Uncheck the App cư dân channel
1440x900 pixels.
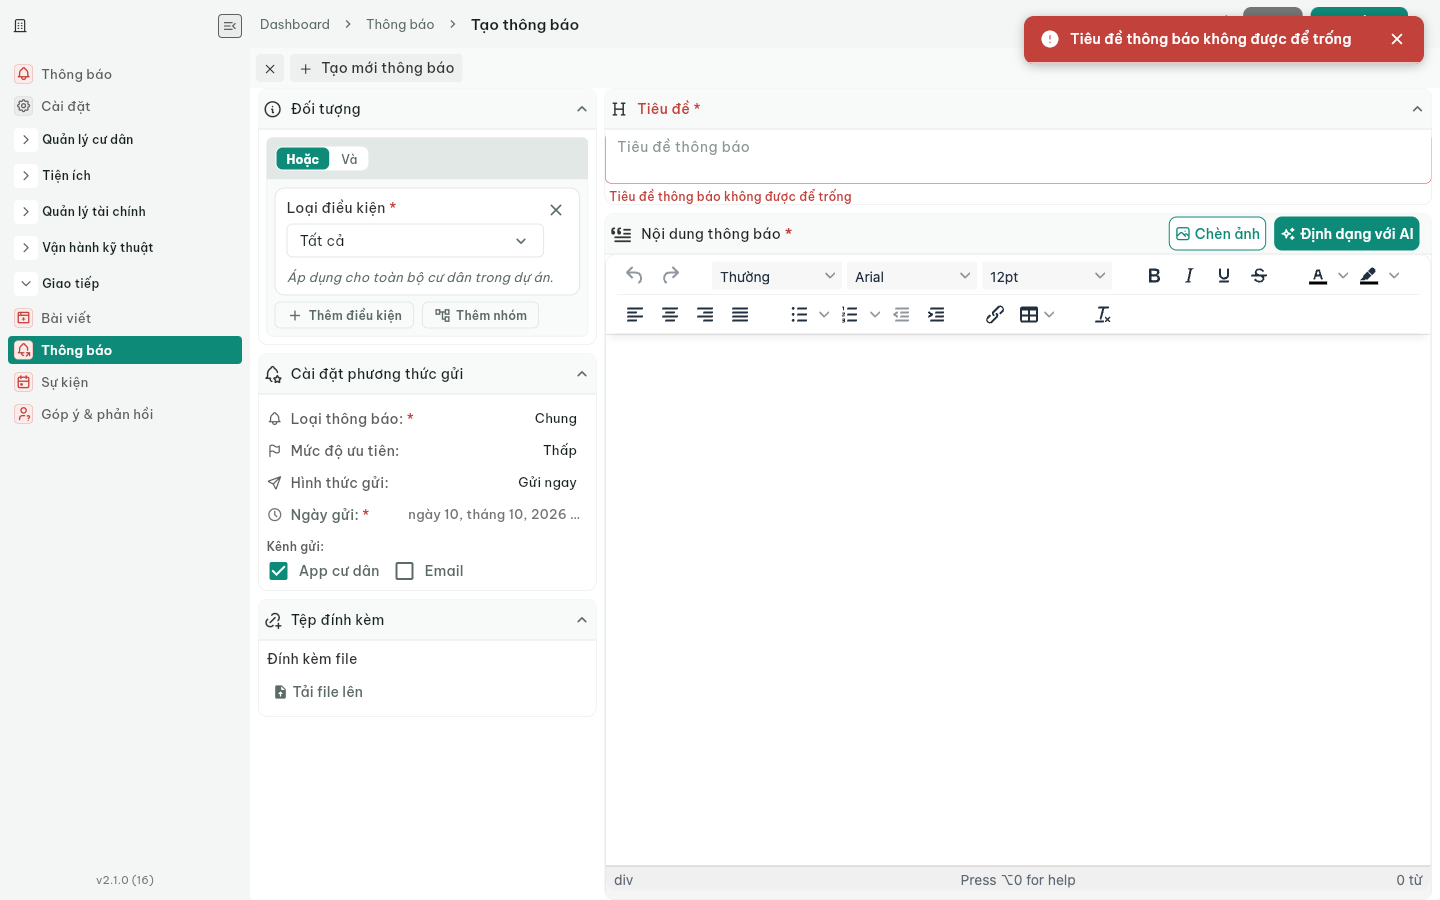pyautogui.click(x=279, y=571)
